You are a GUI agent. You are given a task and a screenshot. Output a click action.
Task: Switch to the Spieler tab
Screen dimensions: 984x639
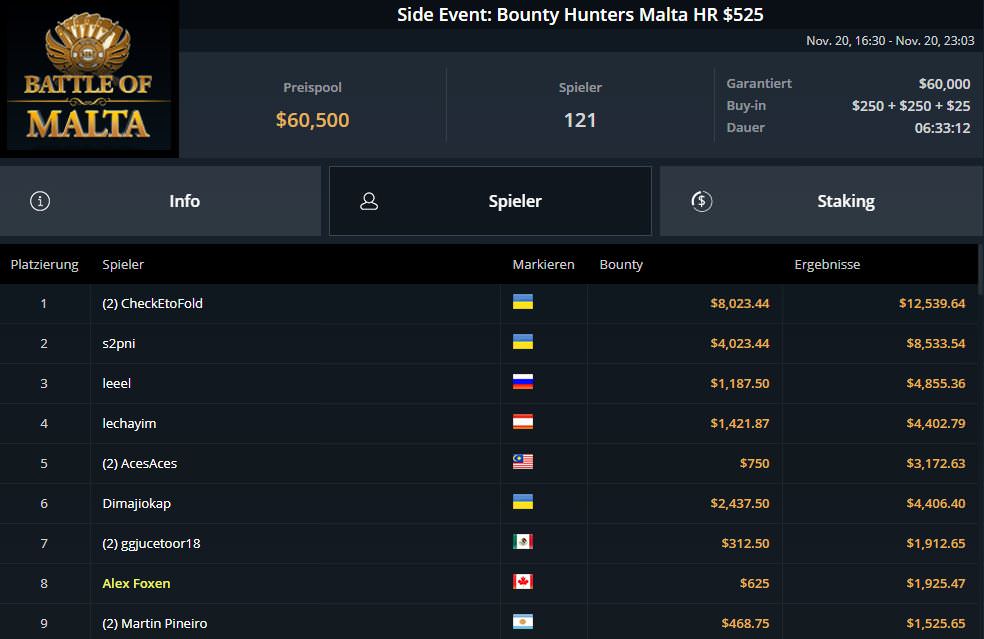pyautogui.click(x=514, y=201)
